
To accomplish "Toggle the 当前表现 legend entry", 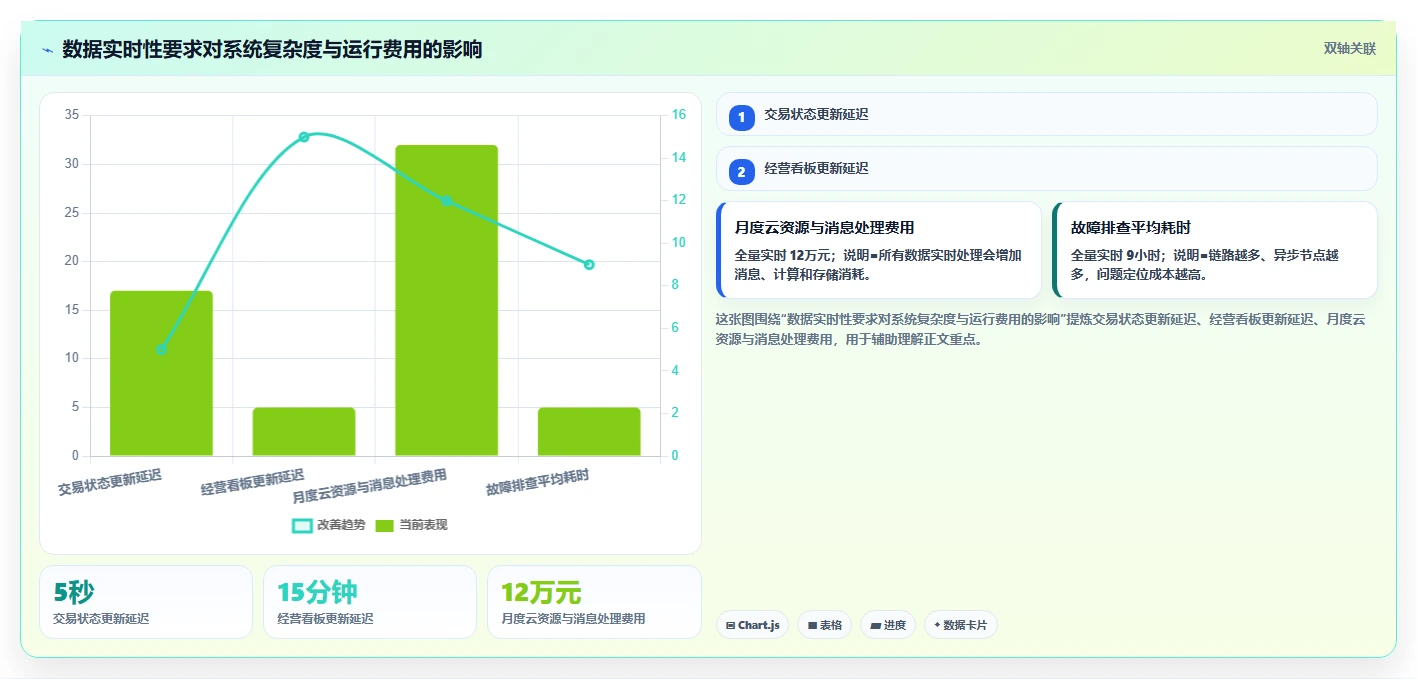I will click(x=410, y=525).
